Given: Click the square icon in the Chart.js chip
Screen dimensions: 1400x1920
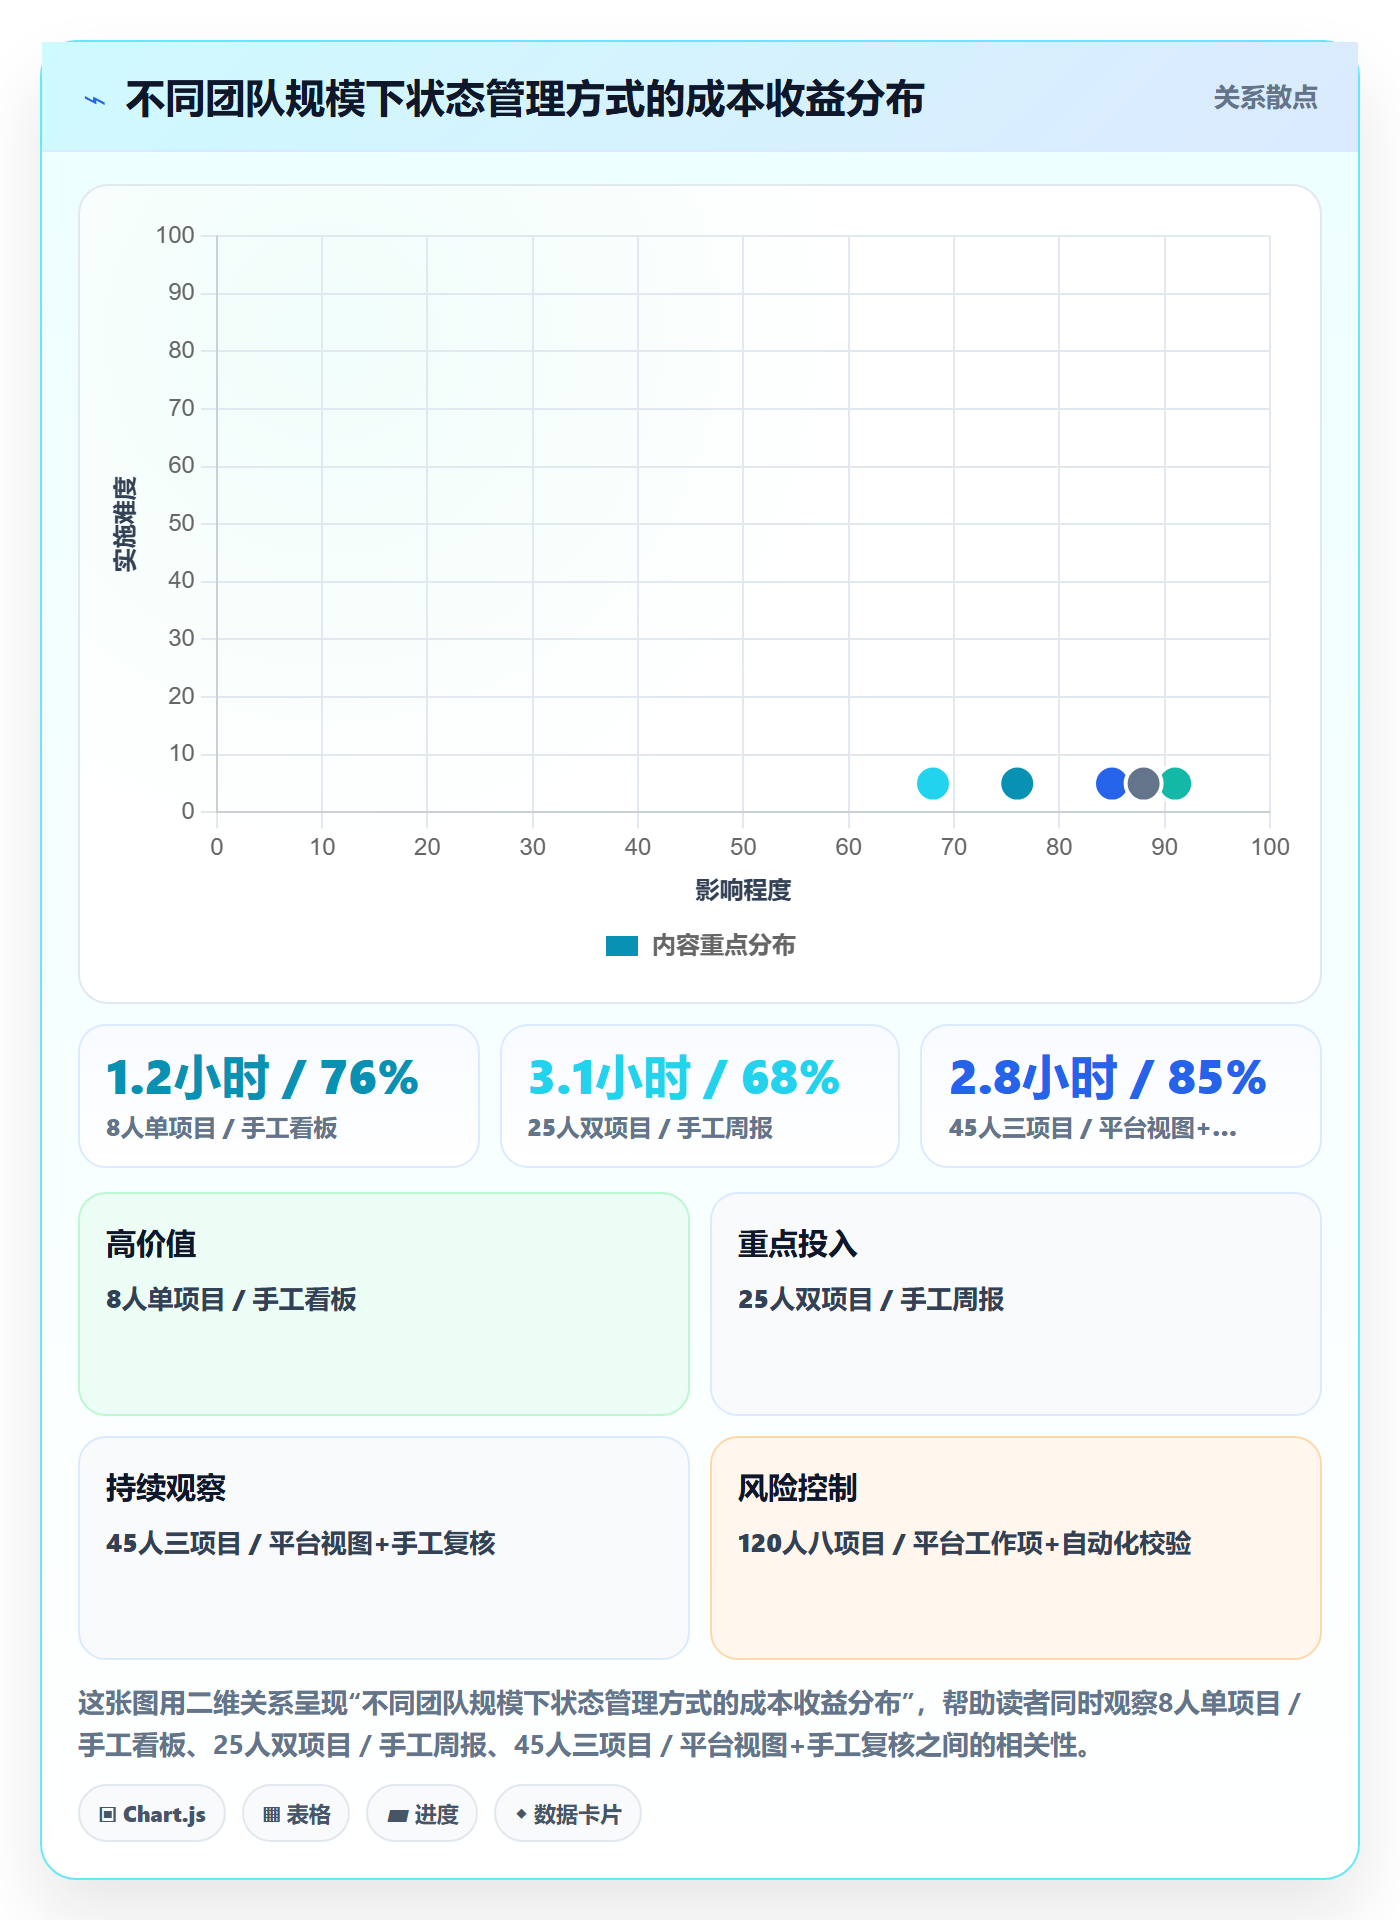Looking at the screenshot, I should pyautogui.click(x=108, y=1814).
